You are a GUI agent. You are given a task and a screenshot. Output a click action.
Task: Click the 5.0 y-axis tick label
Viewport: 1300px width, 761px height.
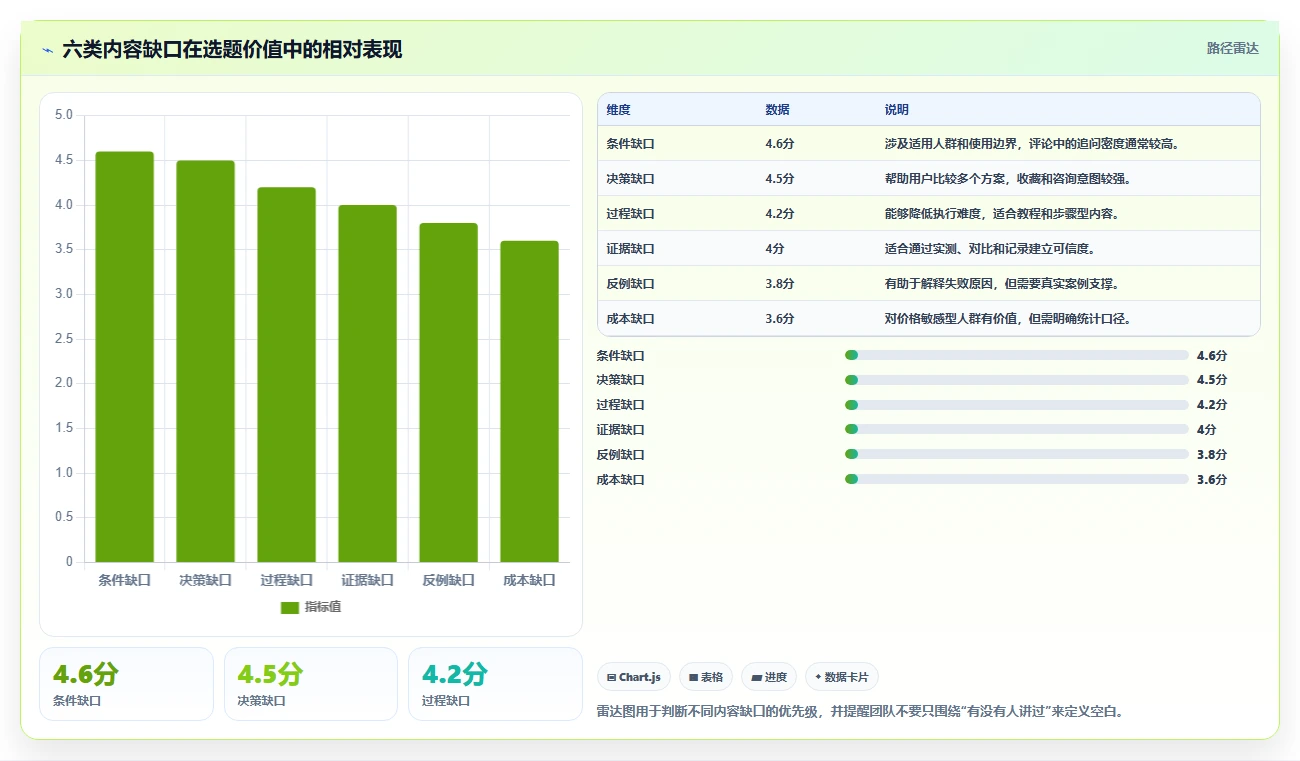[64, 115]
